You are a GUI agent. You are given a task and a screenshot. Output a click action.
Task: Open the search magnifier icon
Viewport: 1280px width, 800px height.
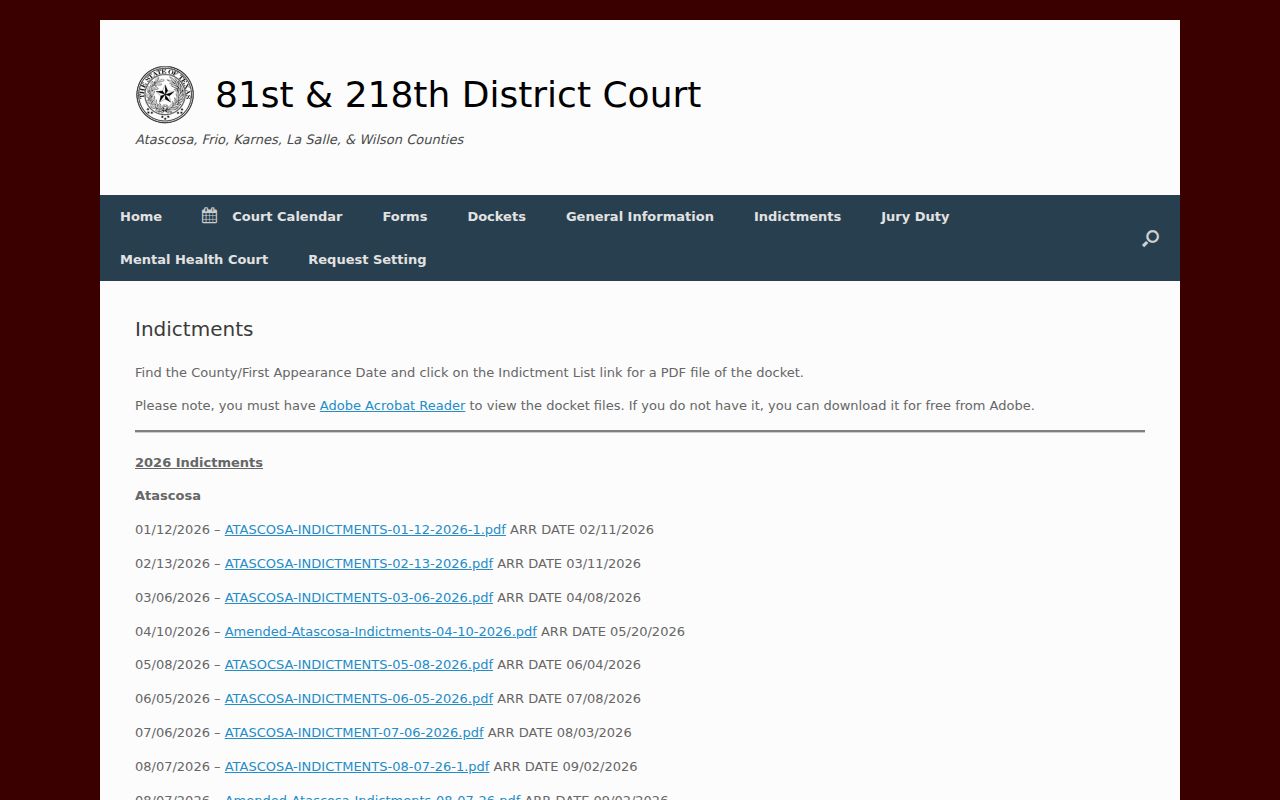click(1150, 238)
